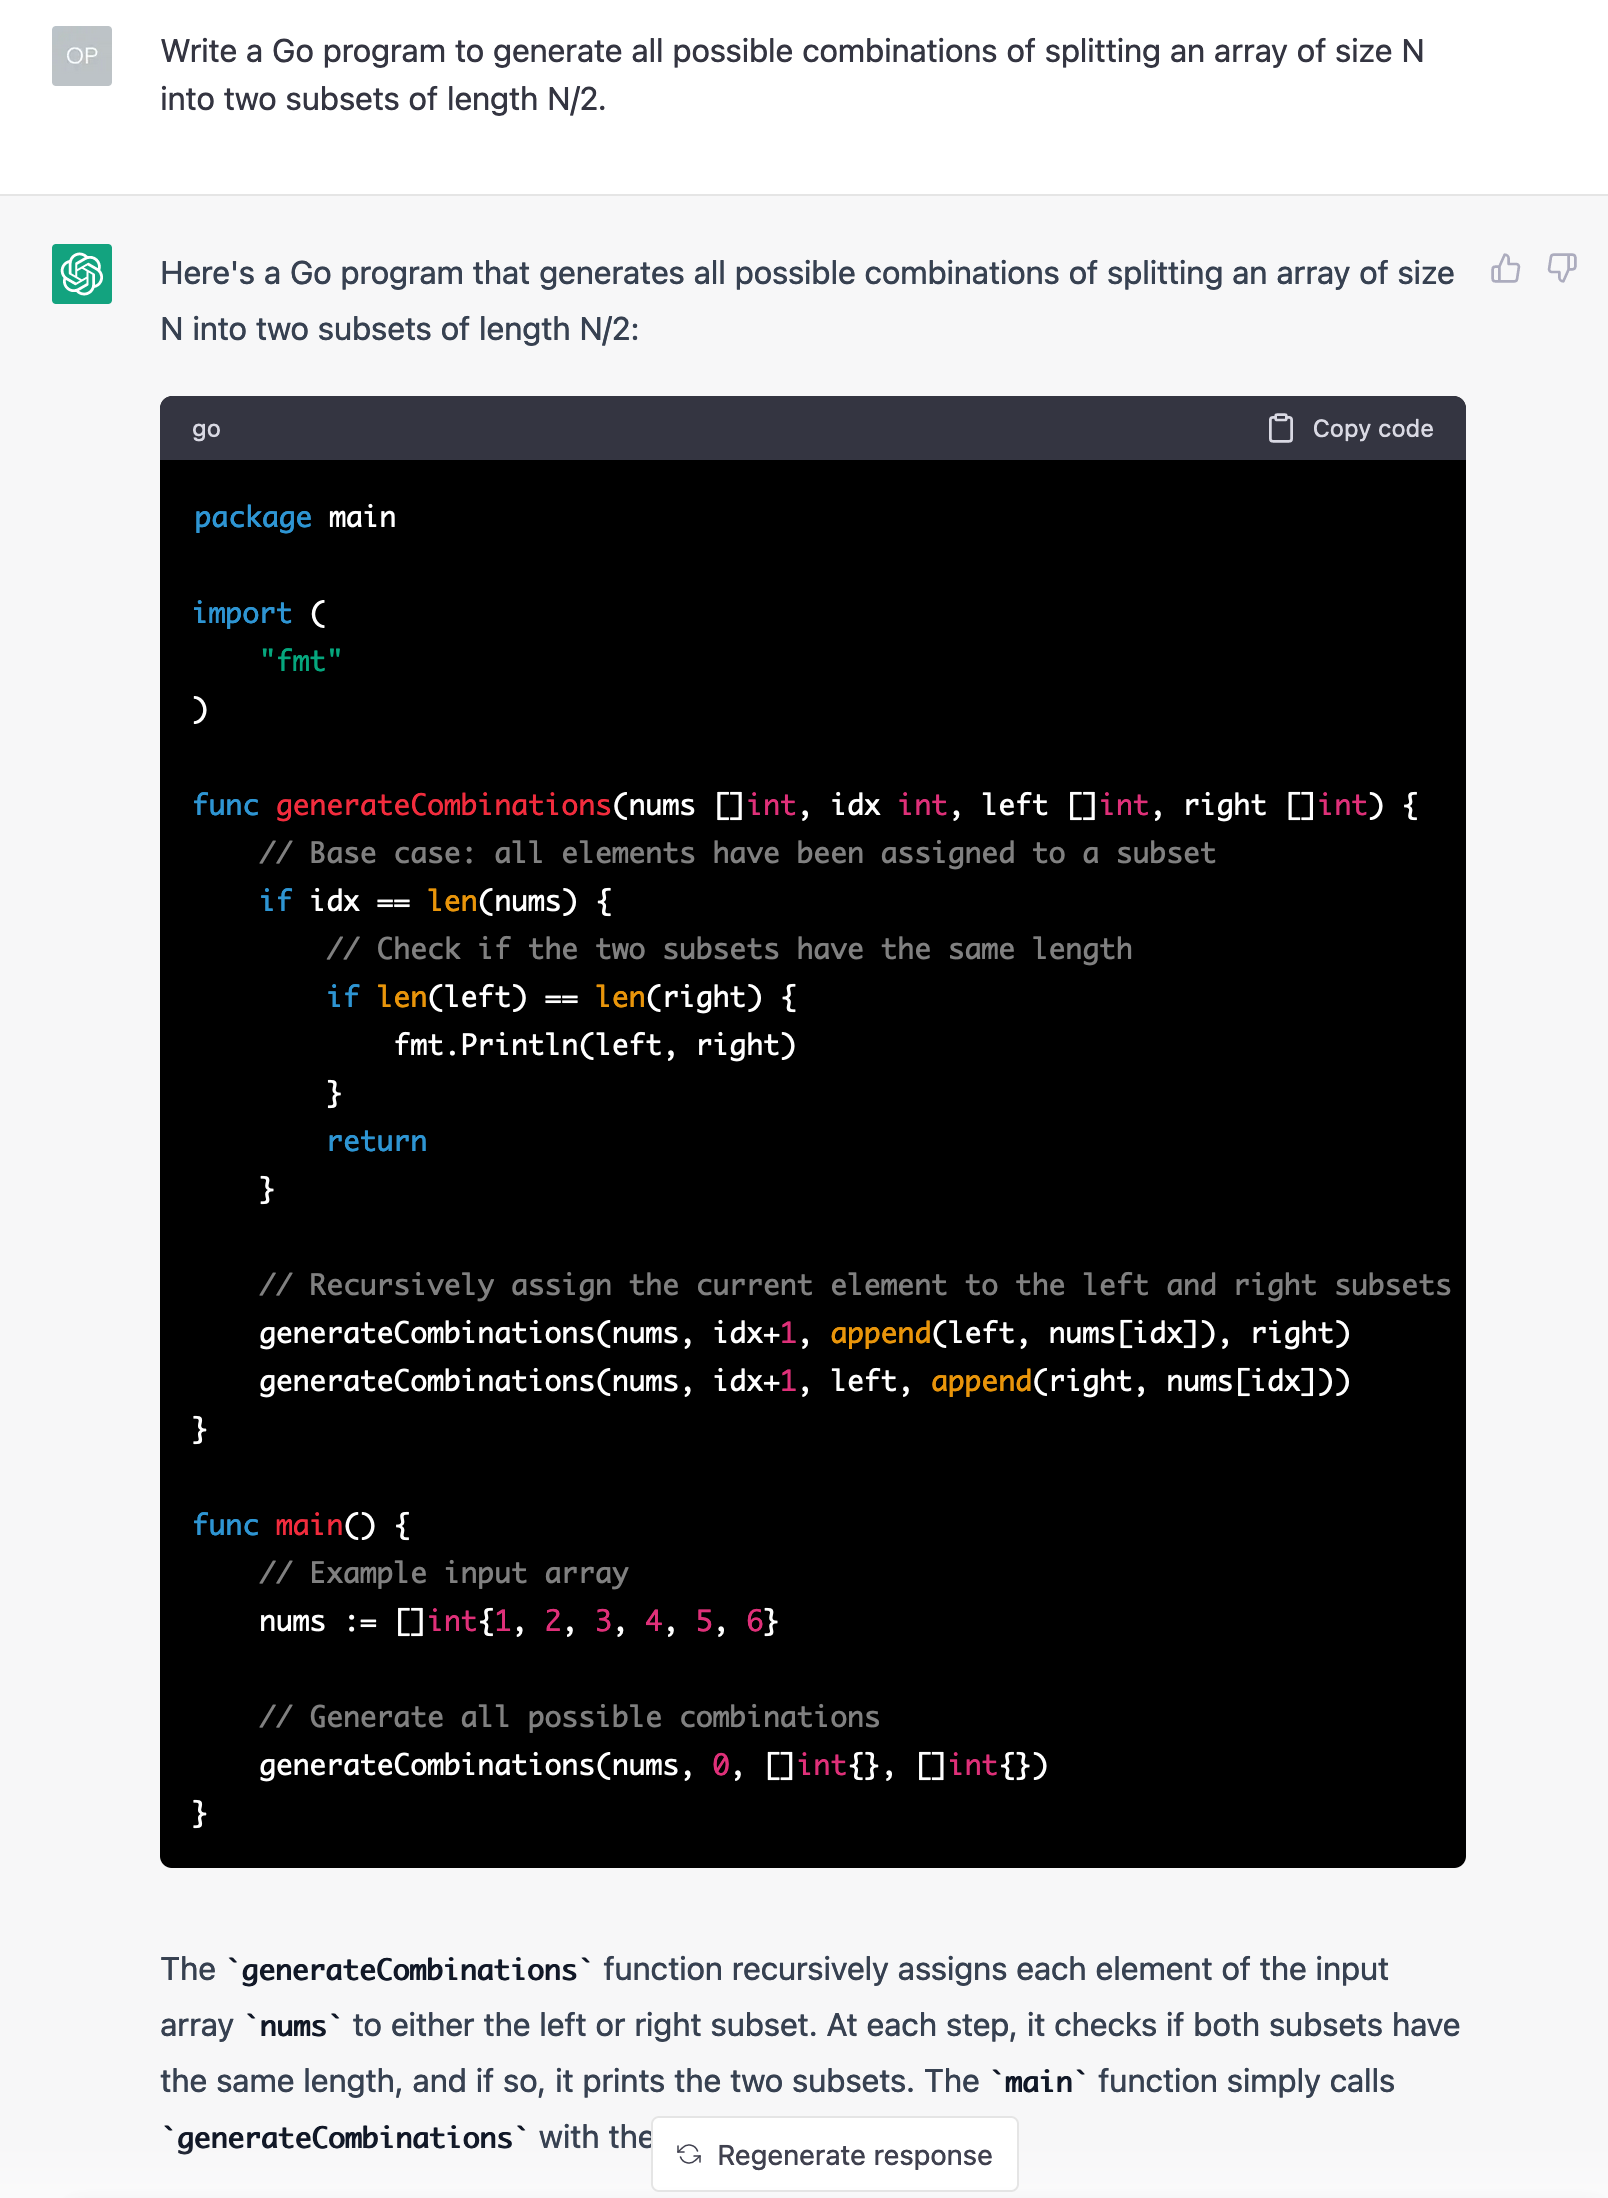The height and width of the screenshot is (2198, 1608).
Task: Click the clipboard icon in code header
Action: coord(1280,428)
